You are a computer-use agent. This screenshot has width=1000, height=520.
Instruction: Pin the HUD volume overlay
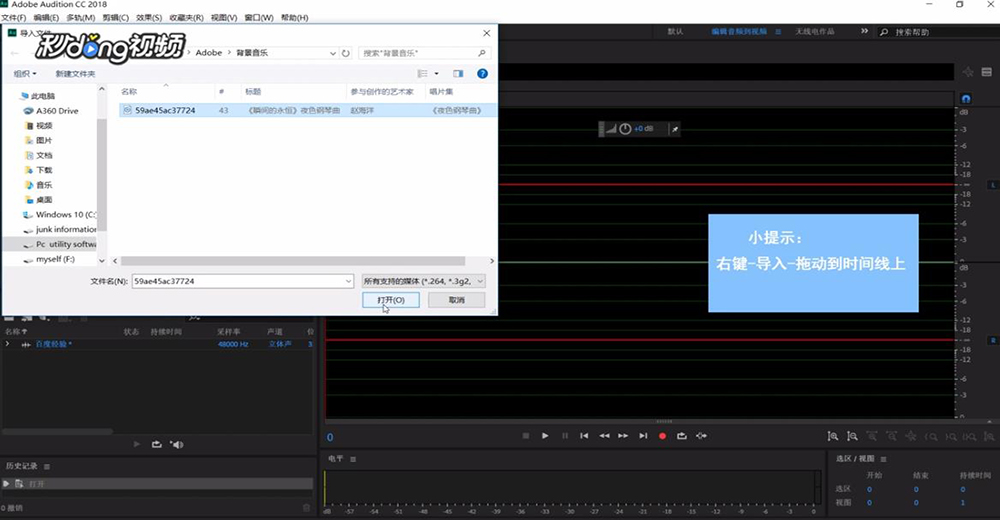(675, 129)
